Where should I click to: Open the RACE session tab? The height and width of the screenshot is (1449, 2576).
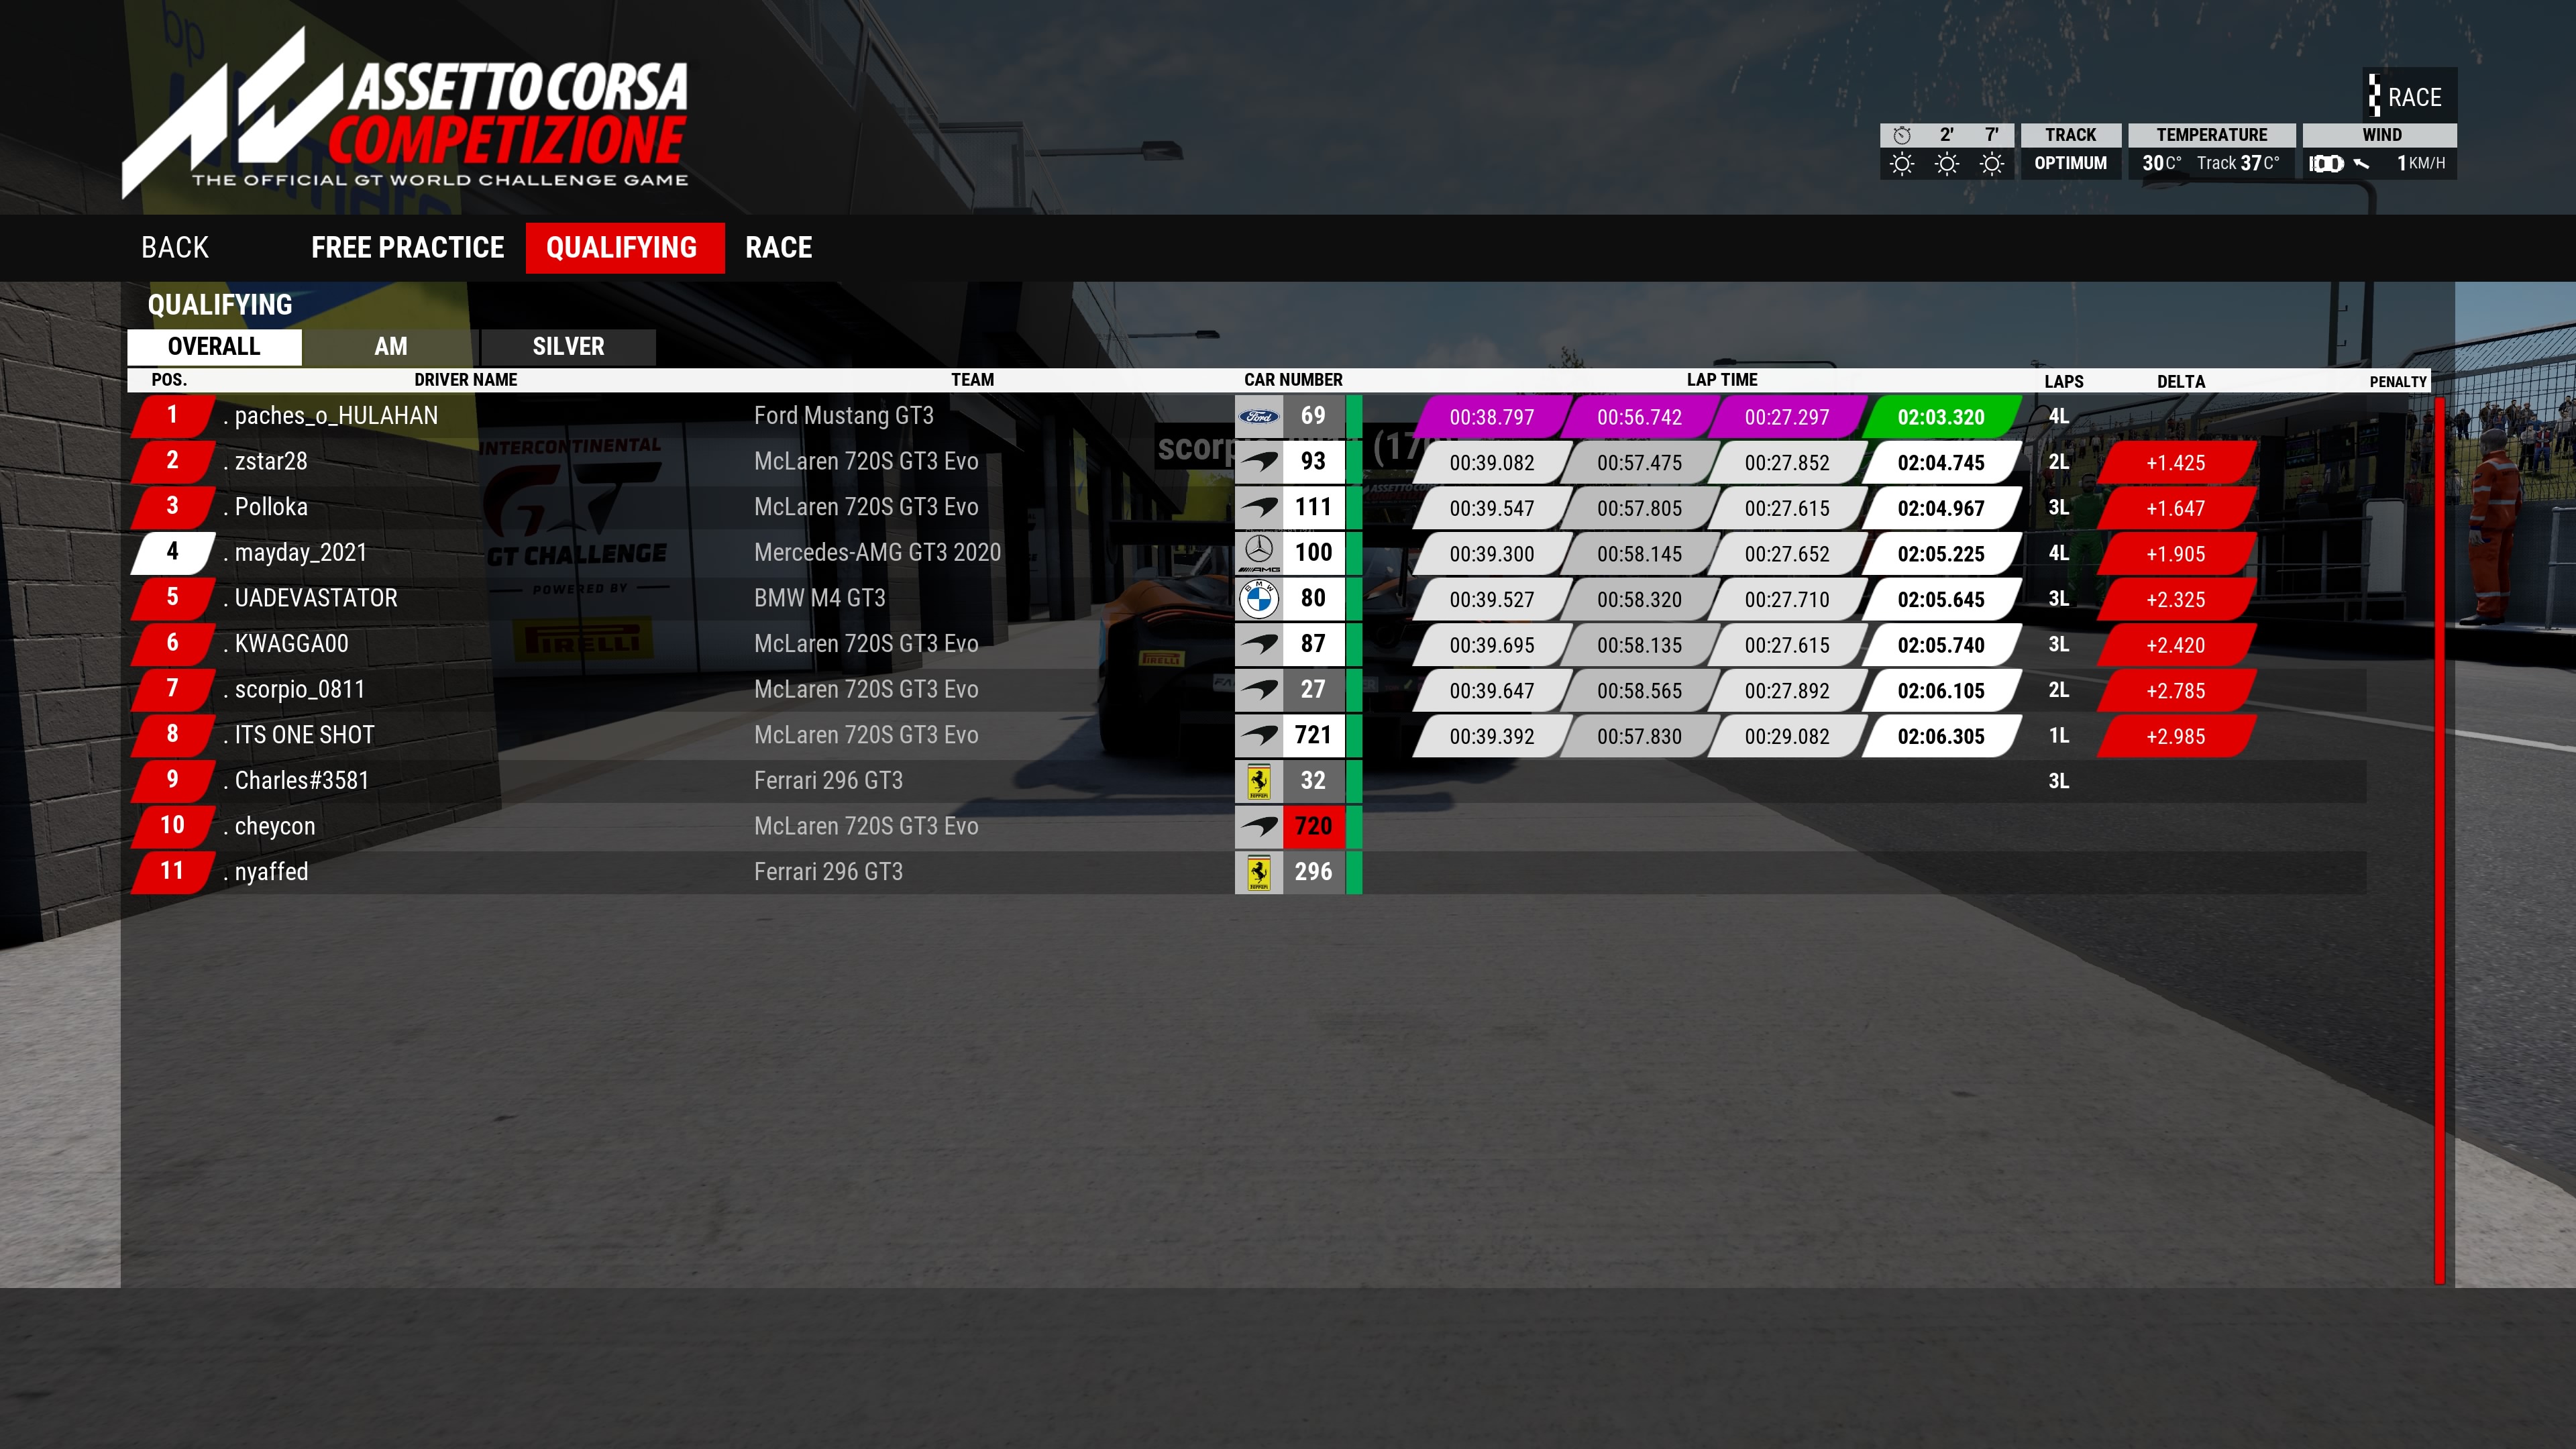point(778,247)
